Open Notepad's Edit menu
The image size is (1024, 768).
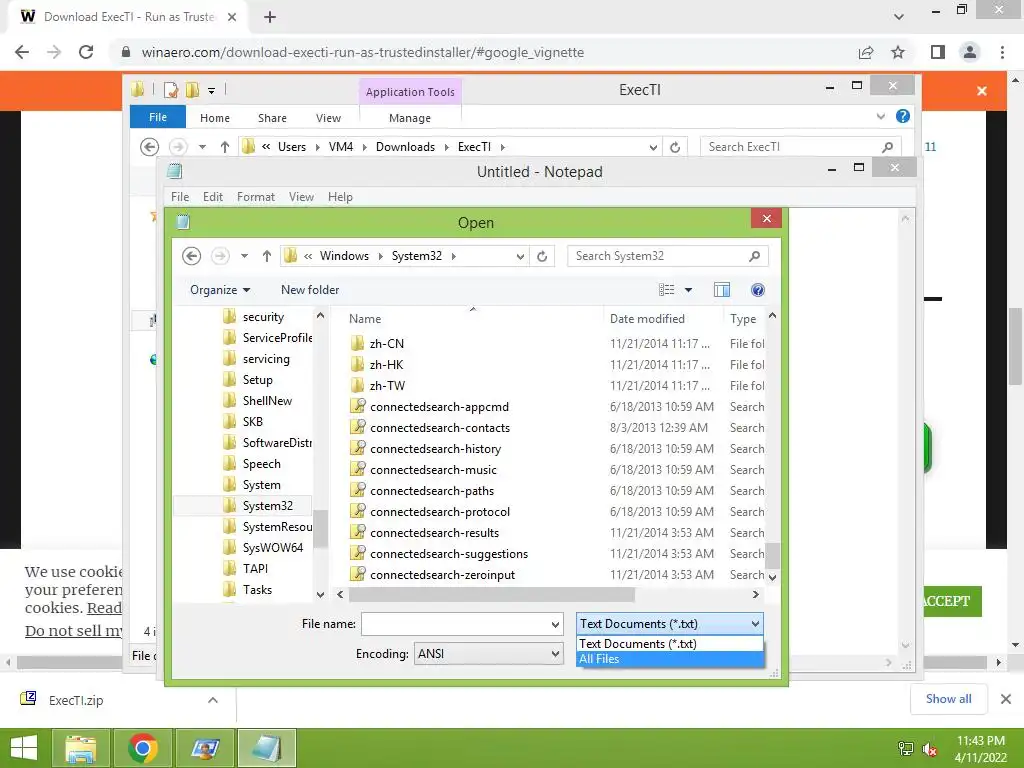click(x=213, y=197)
